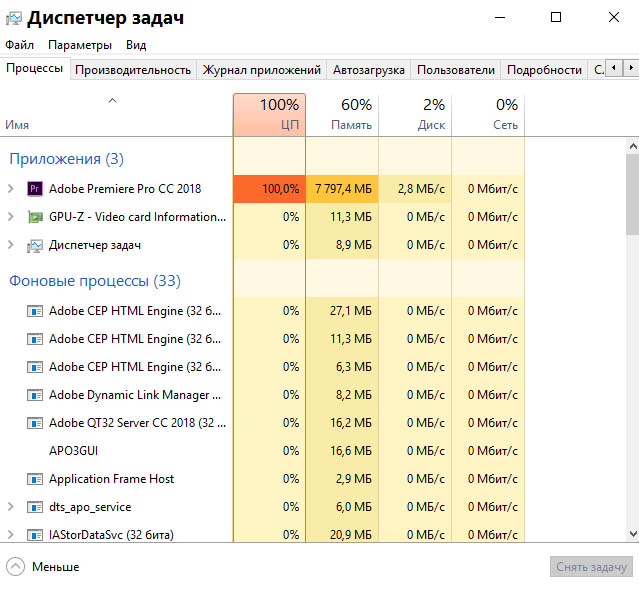Click the 7 797,4 МБ memory value

pos(343,189)
